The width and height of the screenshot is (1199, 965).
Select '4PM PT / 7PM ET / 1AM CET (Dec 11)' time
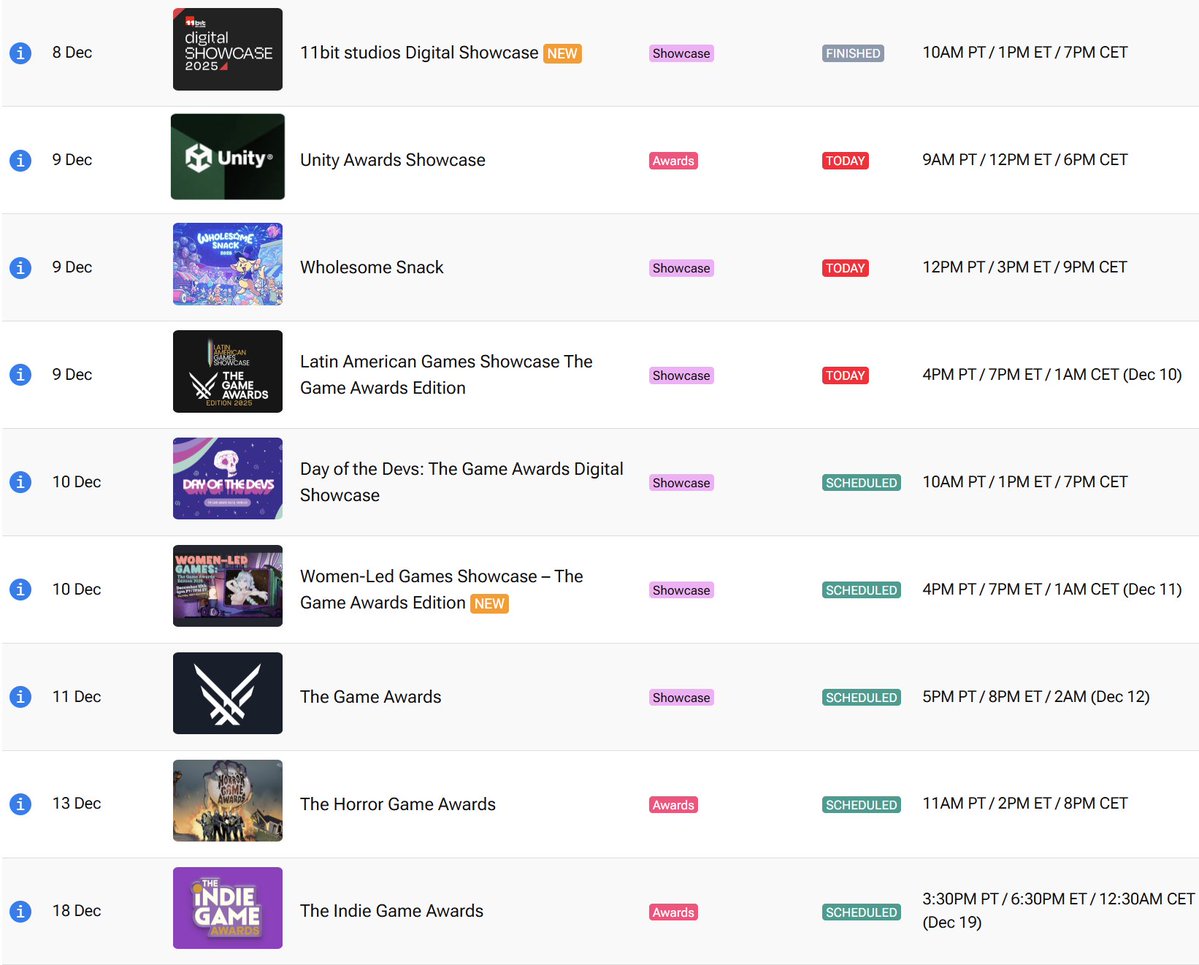[x=1052, y=590]
